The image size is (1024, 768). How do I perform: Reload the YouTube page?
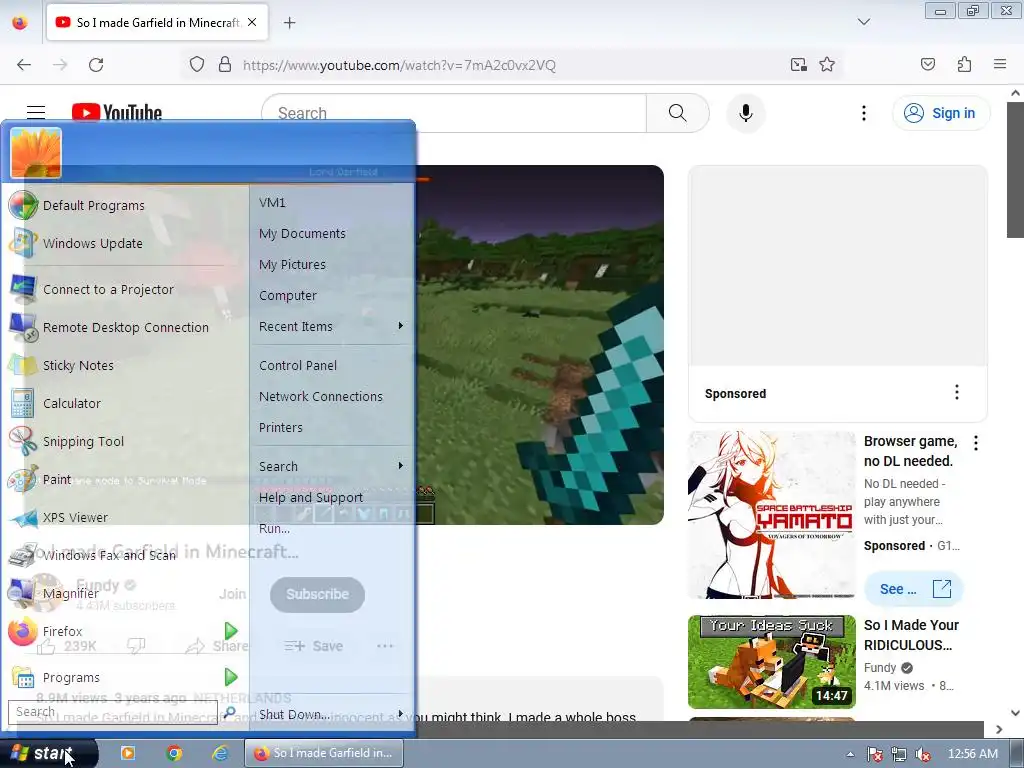point(96,65)
